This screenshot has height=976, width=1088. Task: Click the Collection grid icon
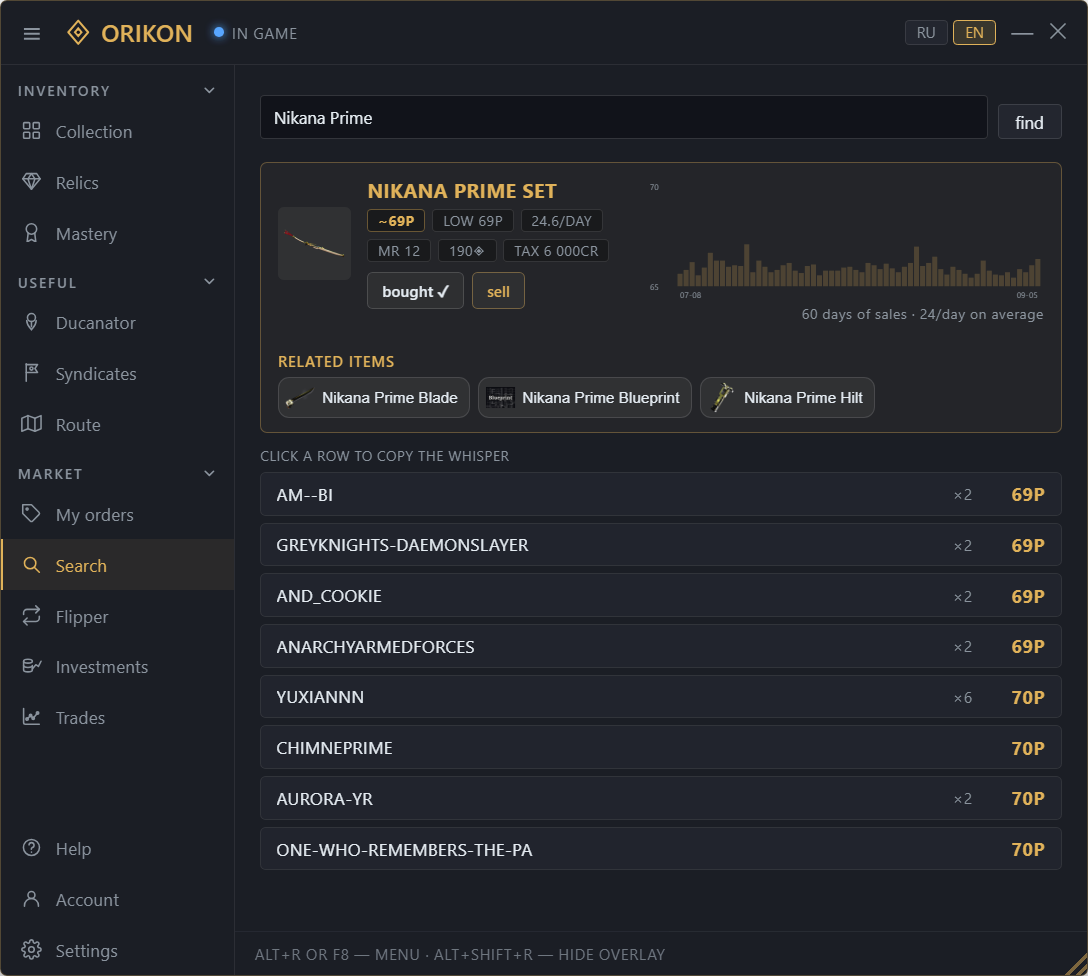31,131
